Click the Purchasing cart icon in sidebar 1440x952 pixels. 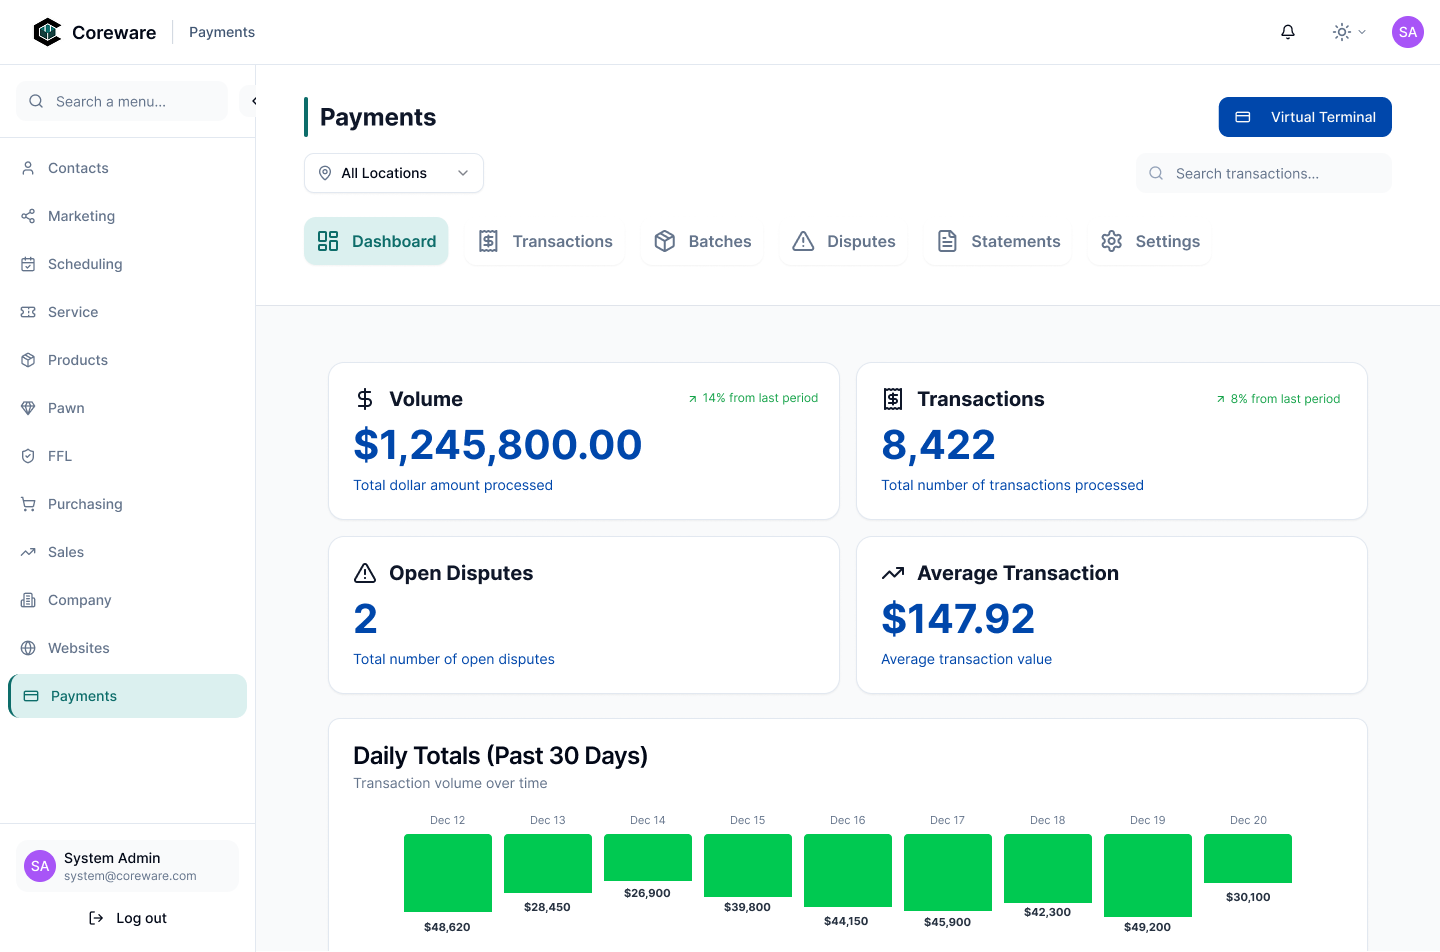point(28,504)
